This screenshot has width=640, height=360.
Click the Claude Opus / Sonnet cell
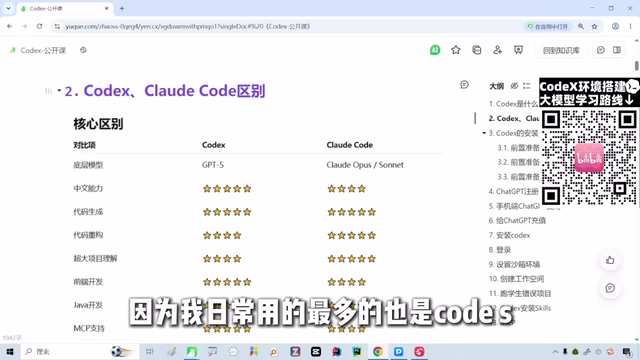[x=365, y=165]
